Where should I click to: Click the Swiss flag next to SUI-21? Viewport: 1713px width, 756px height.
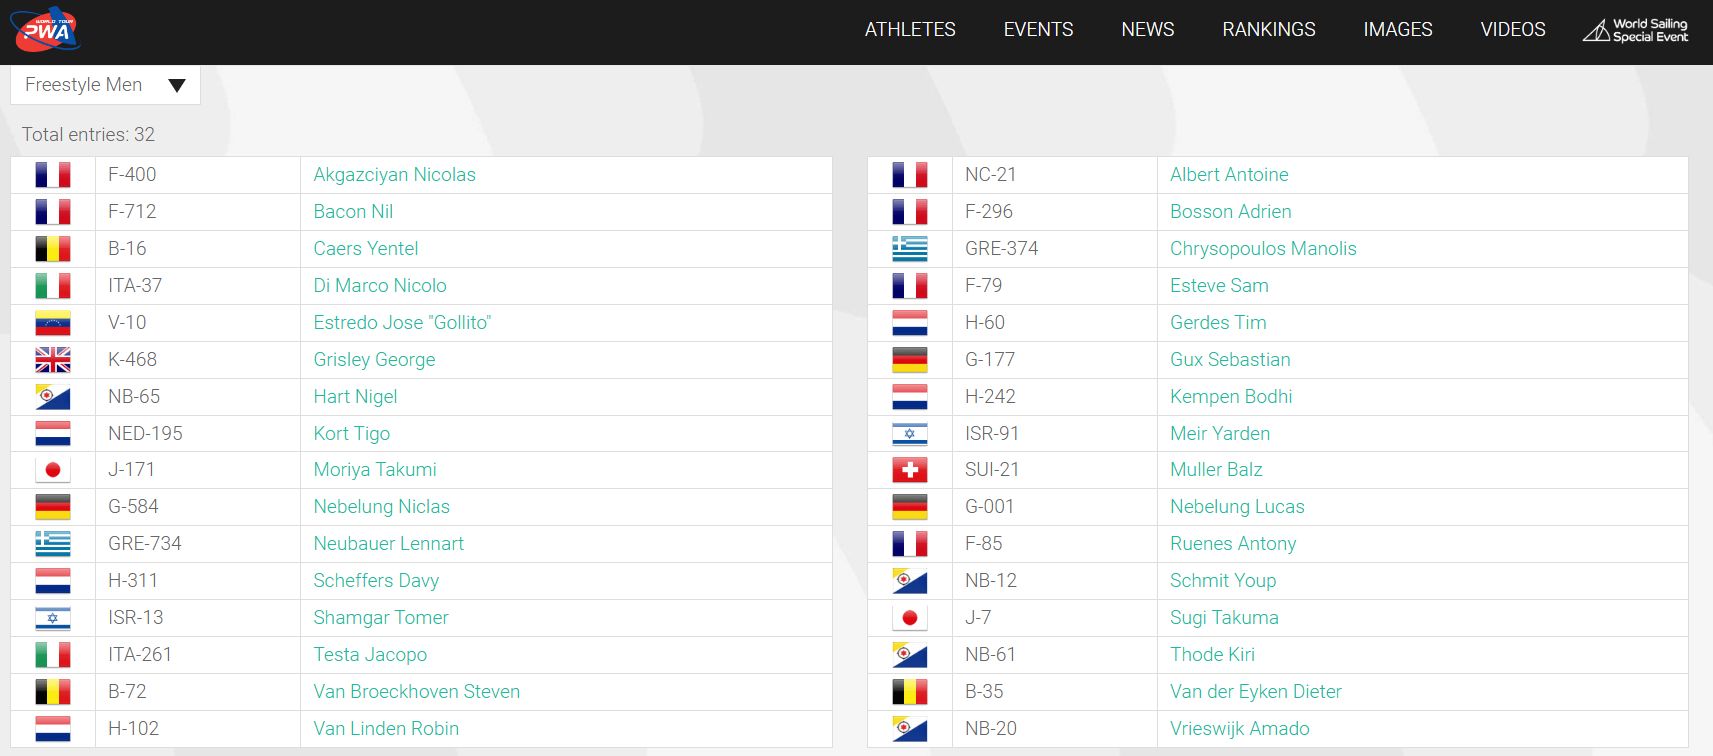coord(910,470)
